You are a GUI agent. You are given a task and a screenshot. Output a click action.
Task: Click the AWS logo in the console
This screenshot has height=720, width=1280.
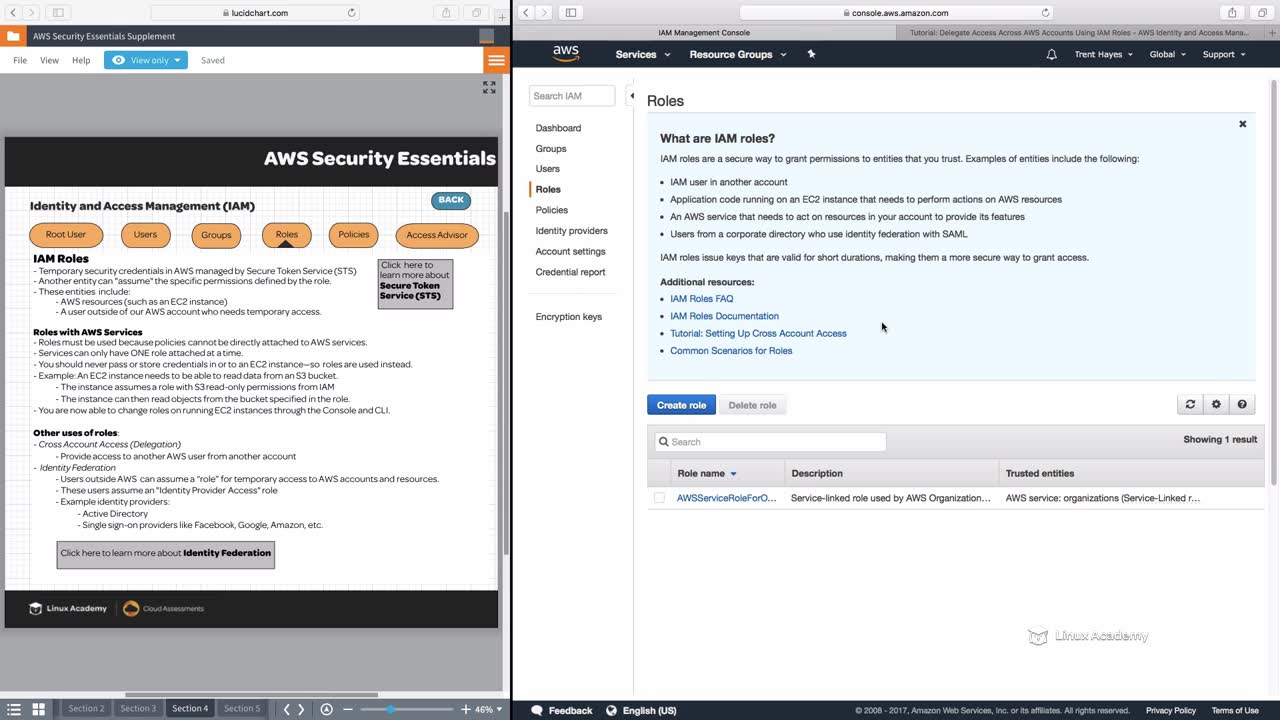566,54
